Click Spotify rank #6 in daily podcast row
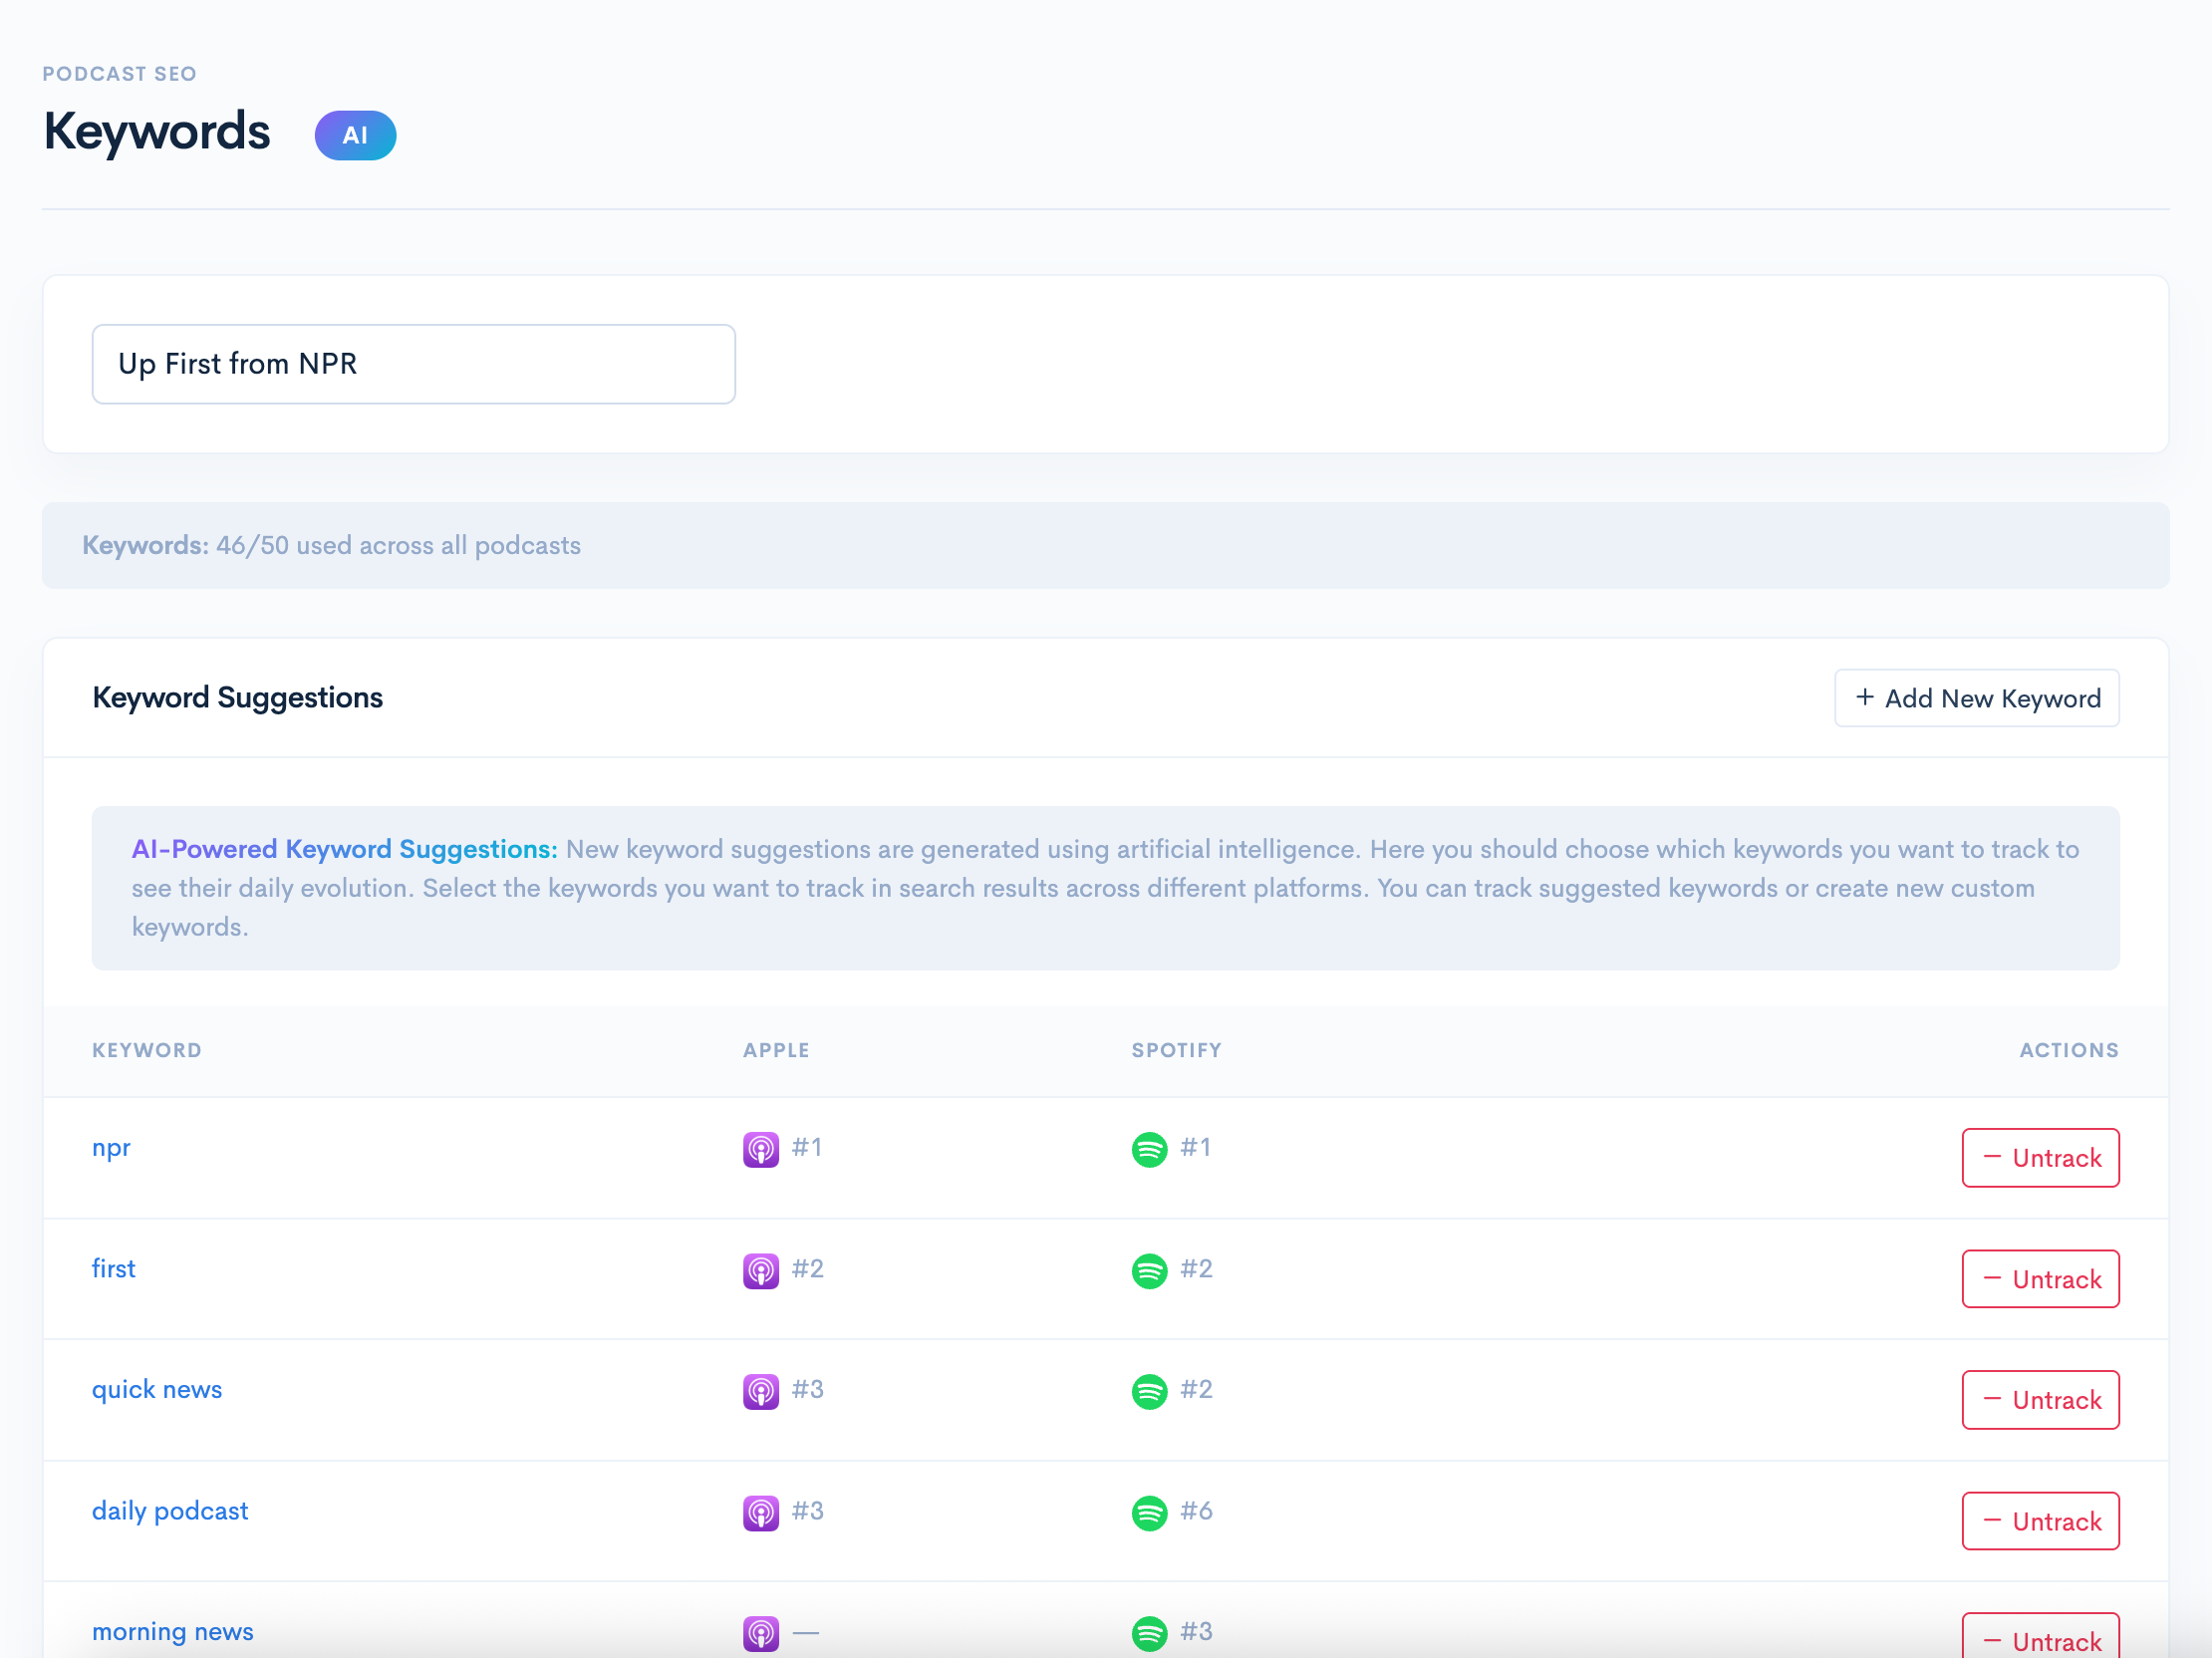Viewport: 2212px width, 1658px height. click(x=1196, y=1510)
